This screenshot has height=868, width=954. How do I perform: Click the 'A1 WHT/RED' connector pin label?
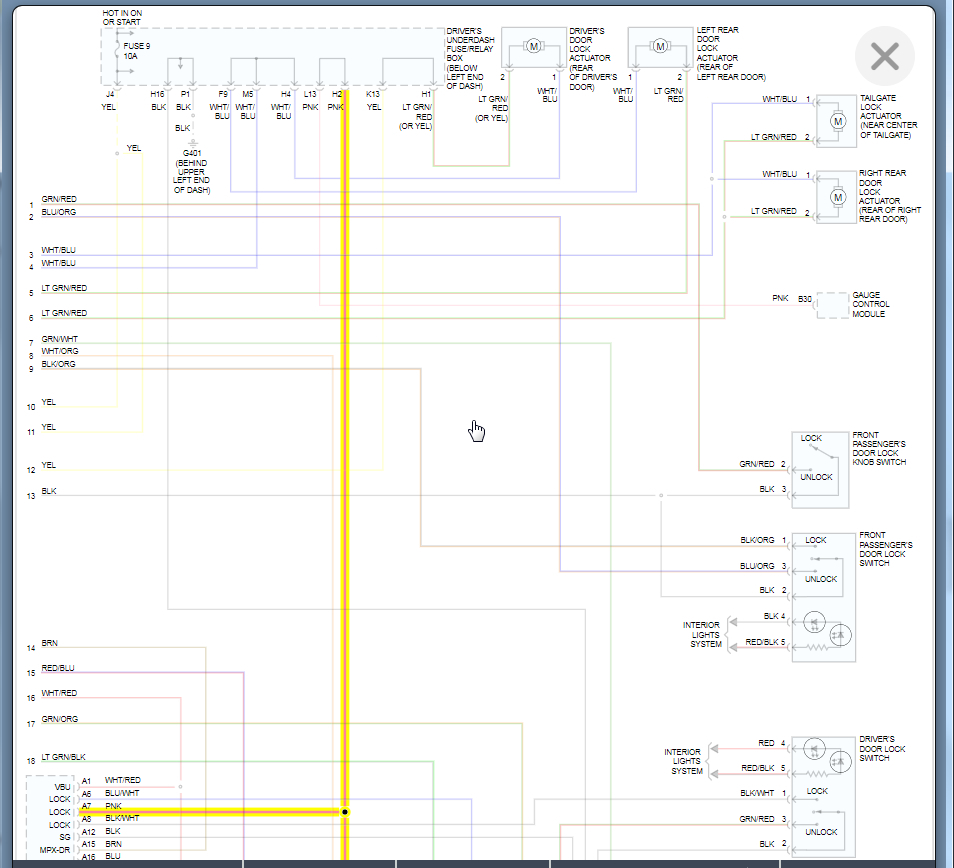pos(111,780)
